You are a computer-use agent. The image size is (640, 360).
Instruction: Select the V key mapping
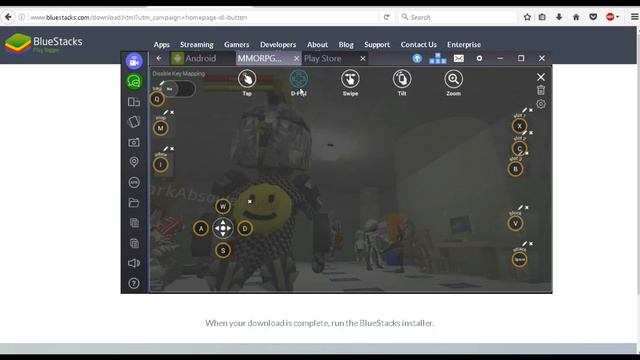click(516, 223)
